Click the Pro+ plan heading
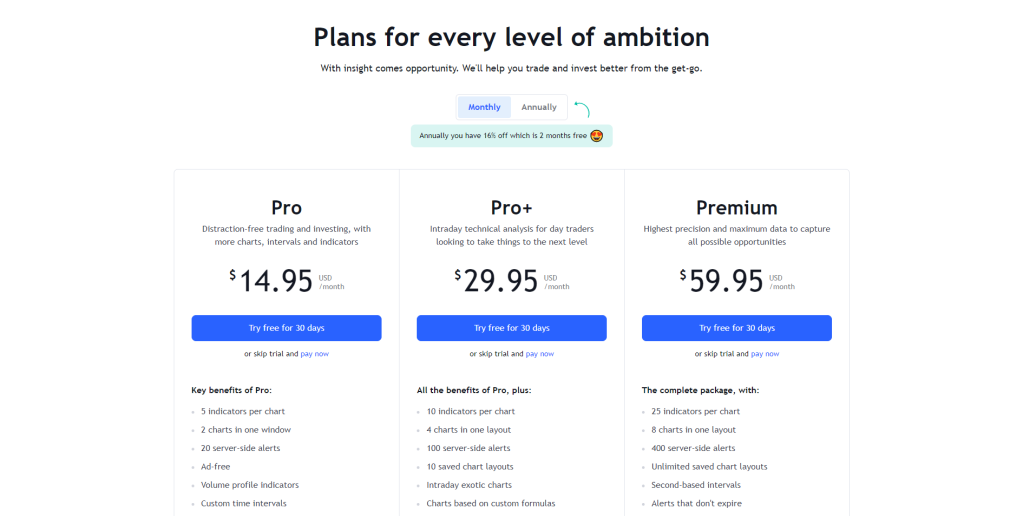The width and height of the screenshot is (1023, 516). pos(512,207)
